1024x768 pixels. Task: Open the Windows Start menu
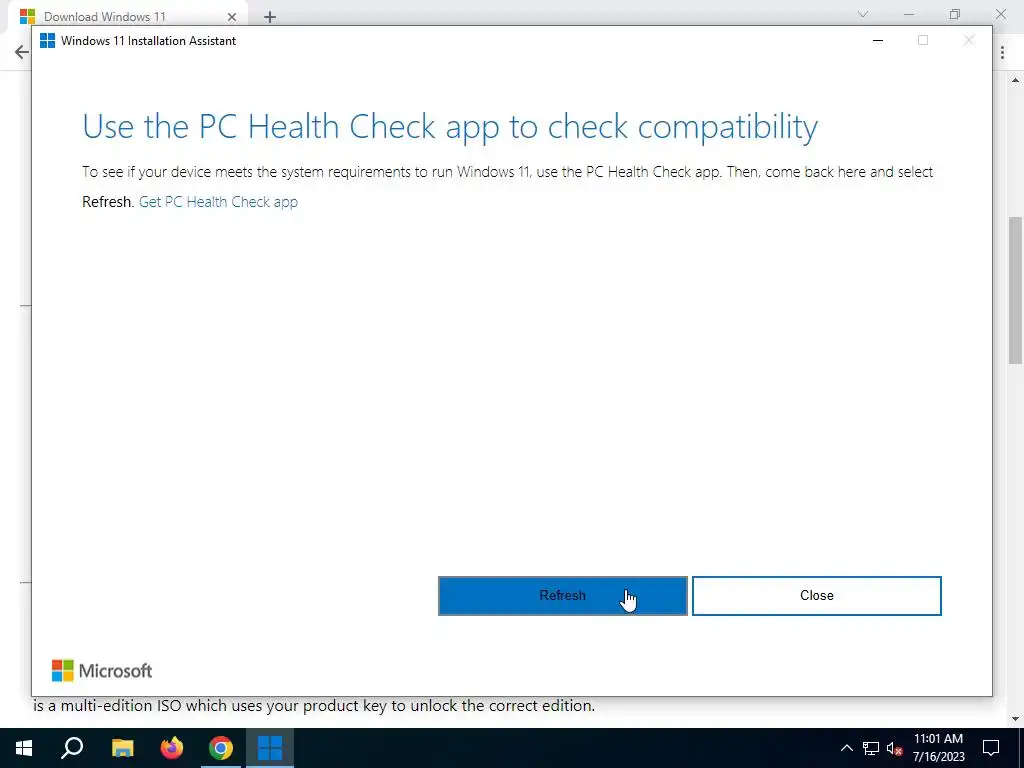click(x=24, y=748)
